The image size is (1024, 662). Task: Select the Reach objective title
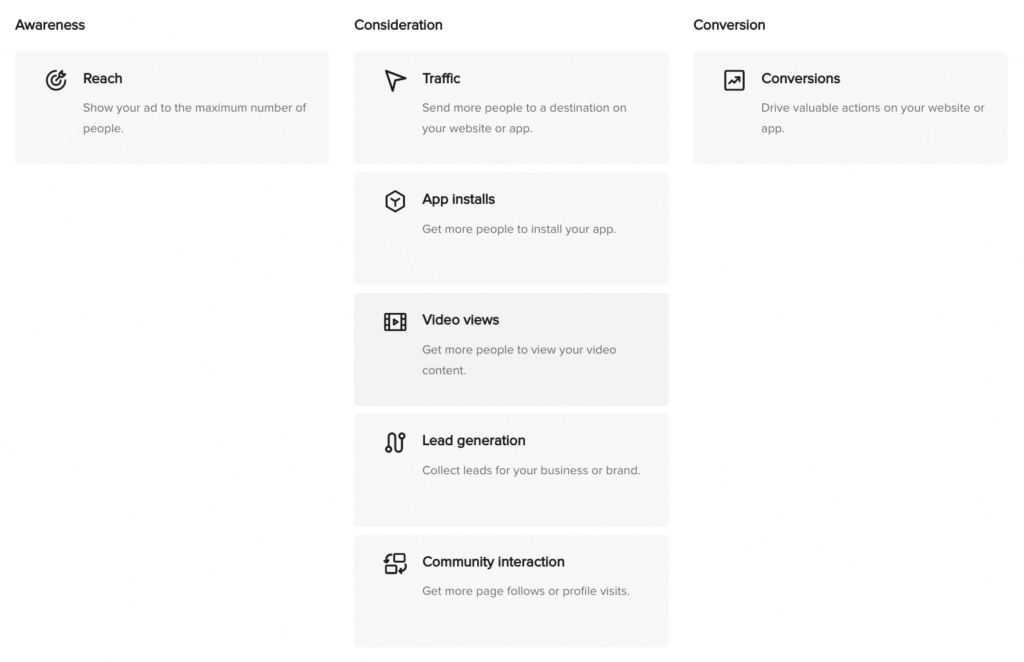(102, 78)
